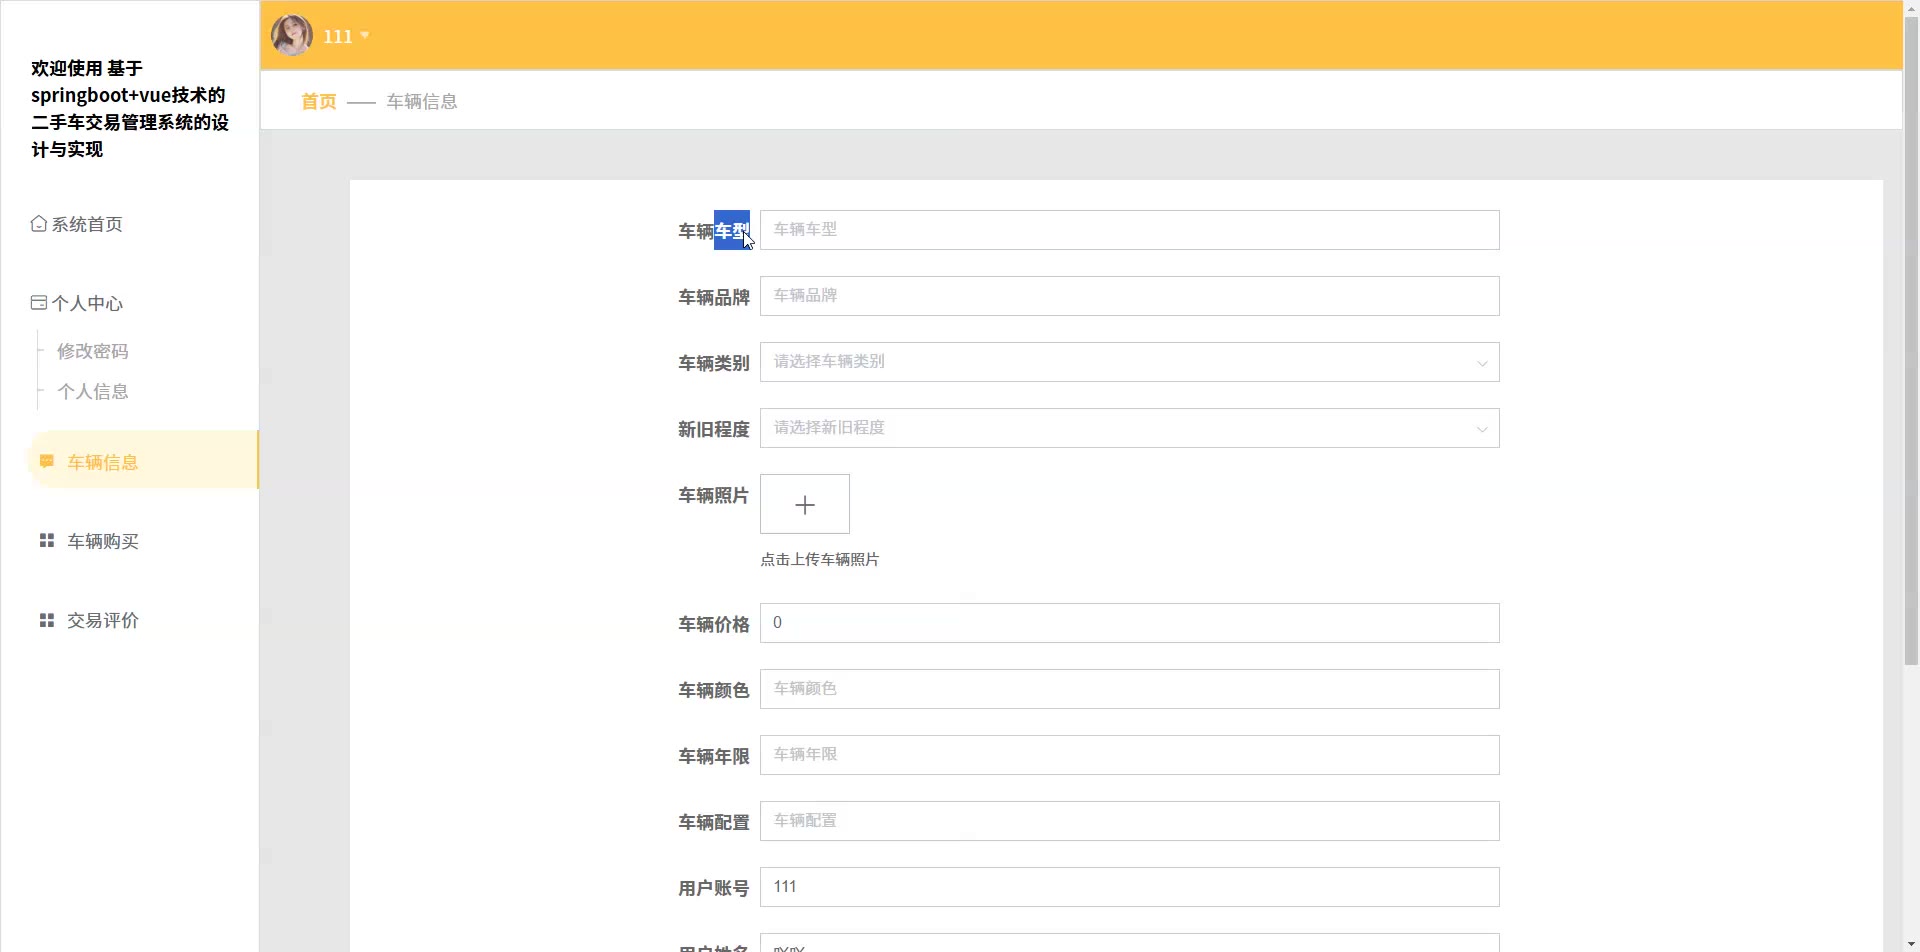The image size is (1920, 952).
Task: Click the 车辆价格 field label
Action: (714, 624)
